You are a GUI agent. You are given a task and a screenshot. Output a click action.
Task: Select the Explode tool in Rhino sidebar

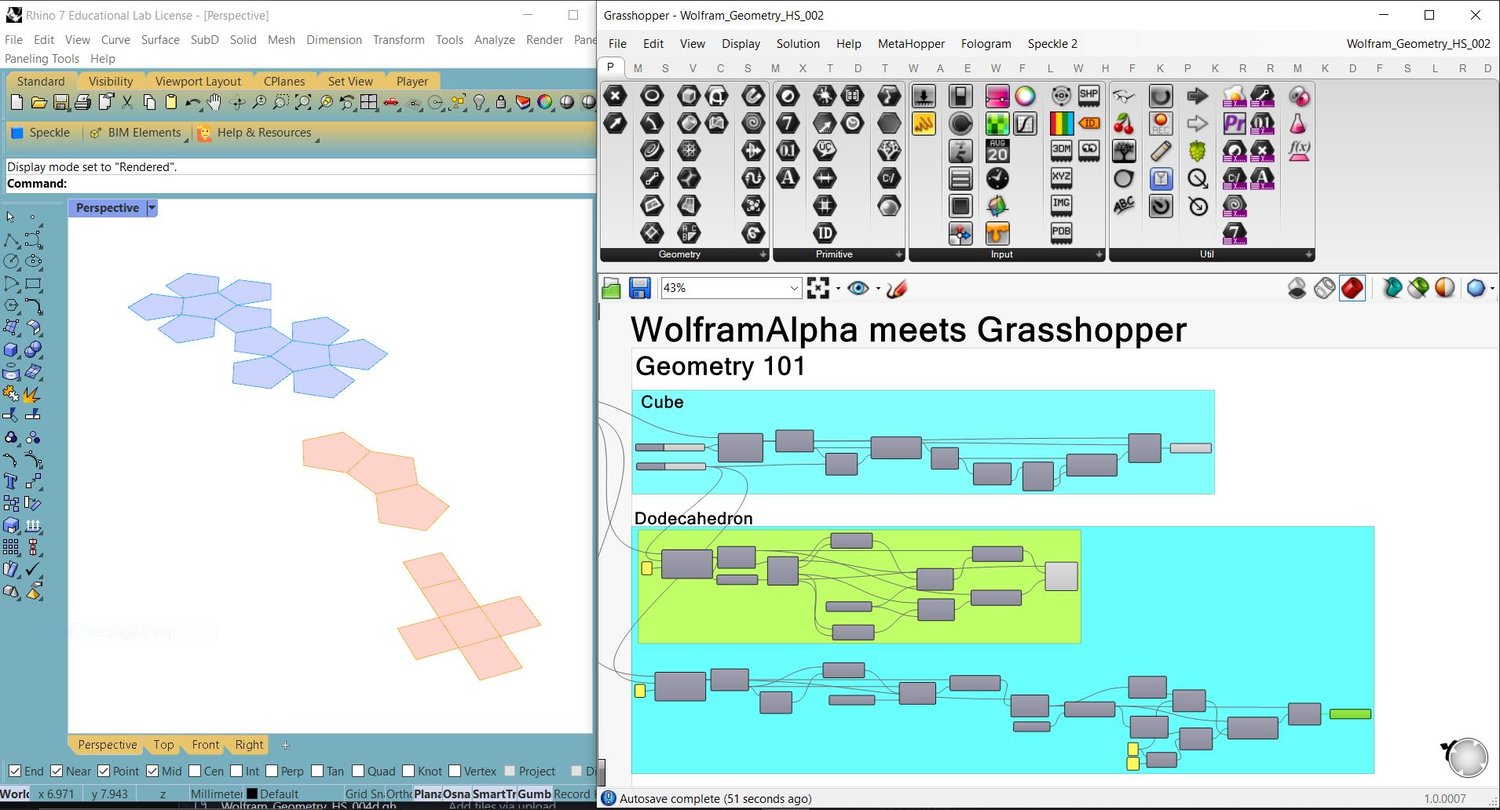click(x=33, y=394)
